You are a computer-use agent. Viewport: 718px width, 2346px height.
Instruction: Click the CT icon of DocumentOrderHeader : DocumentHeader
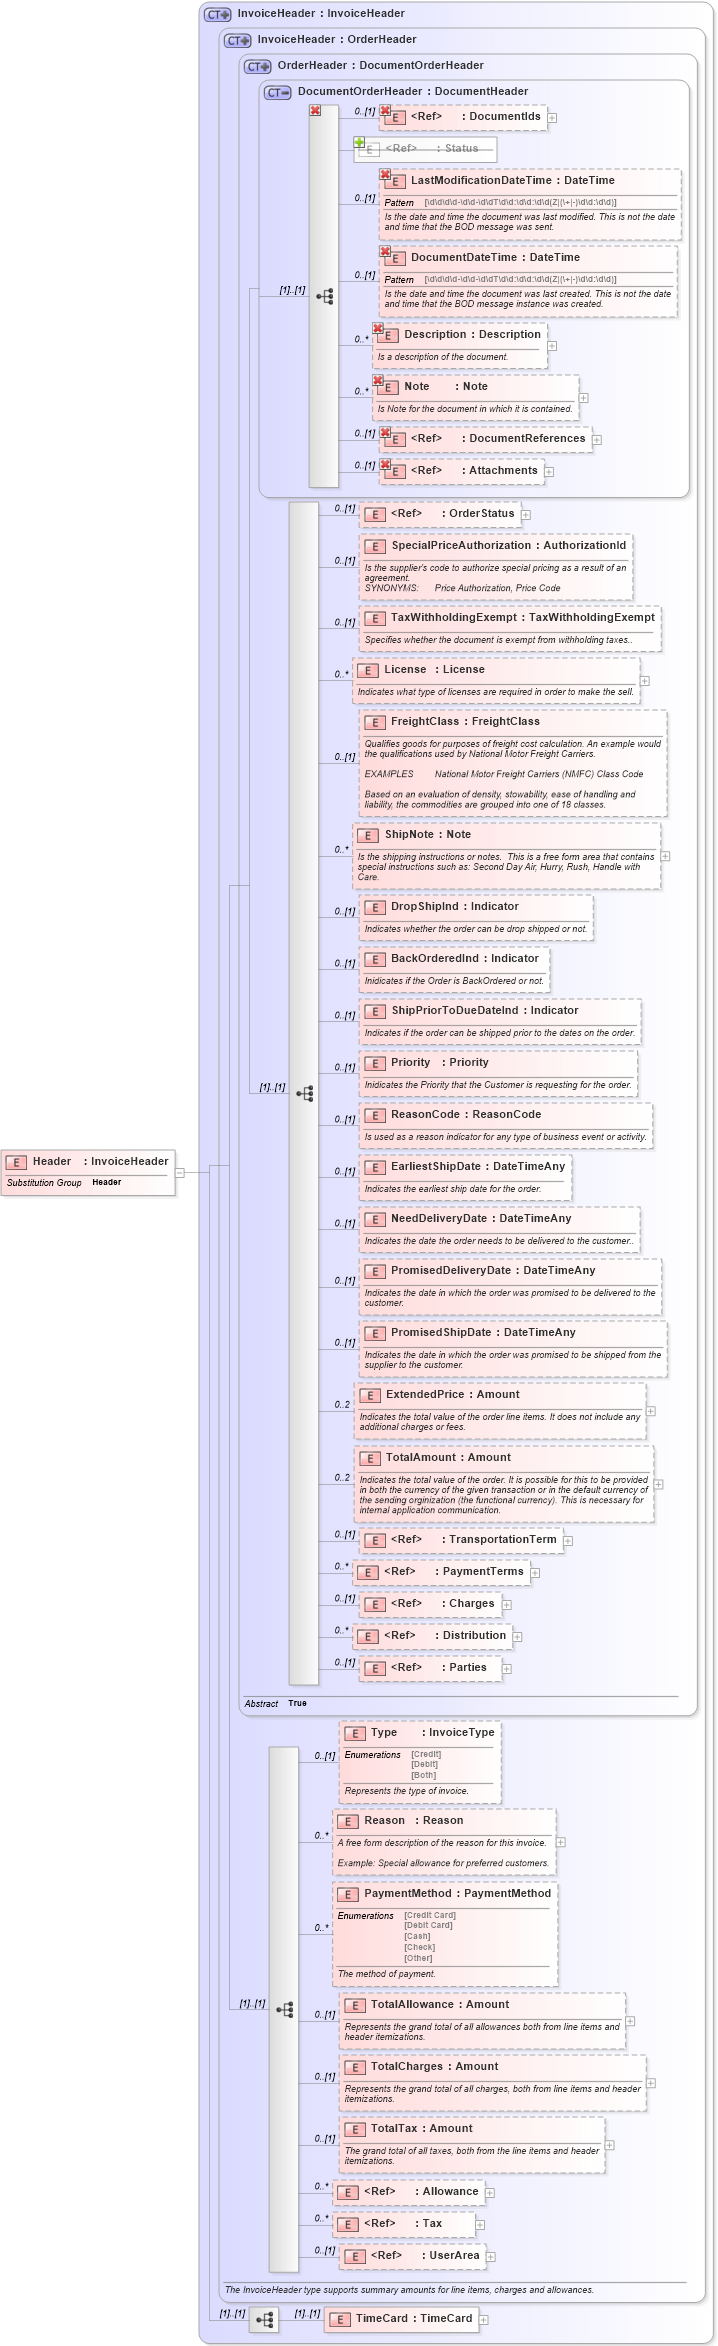pyautogui.click(x=277, y=92)
